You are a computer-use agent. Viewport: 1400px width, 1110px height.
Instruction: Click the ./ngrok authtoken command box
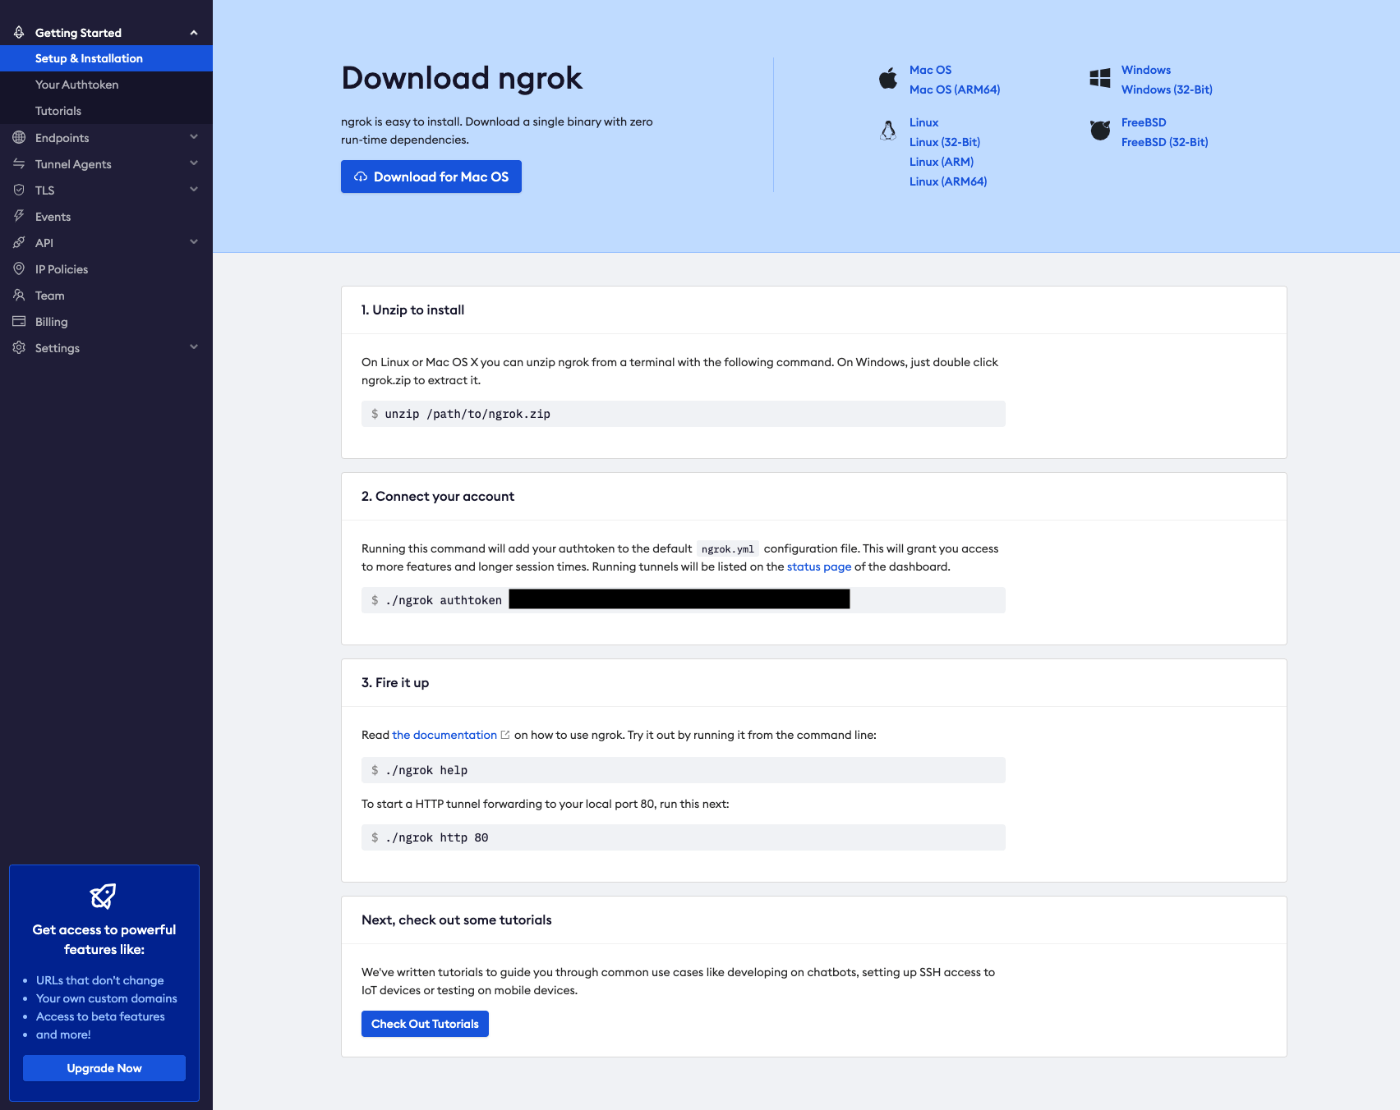[x=683, y=600]
